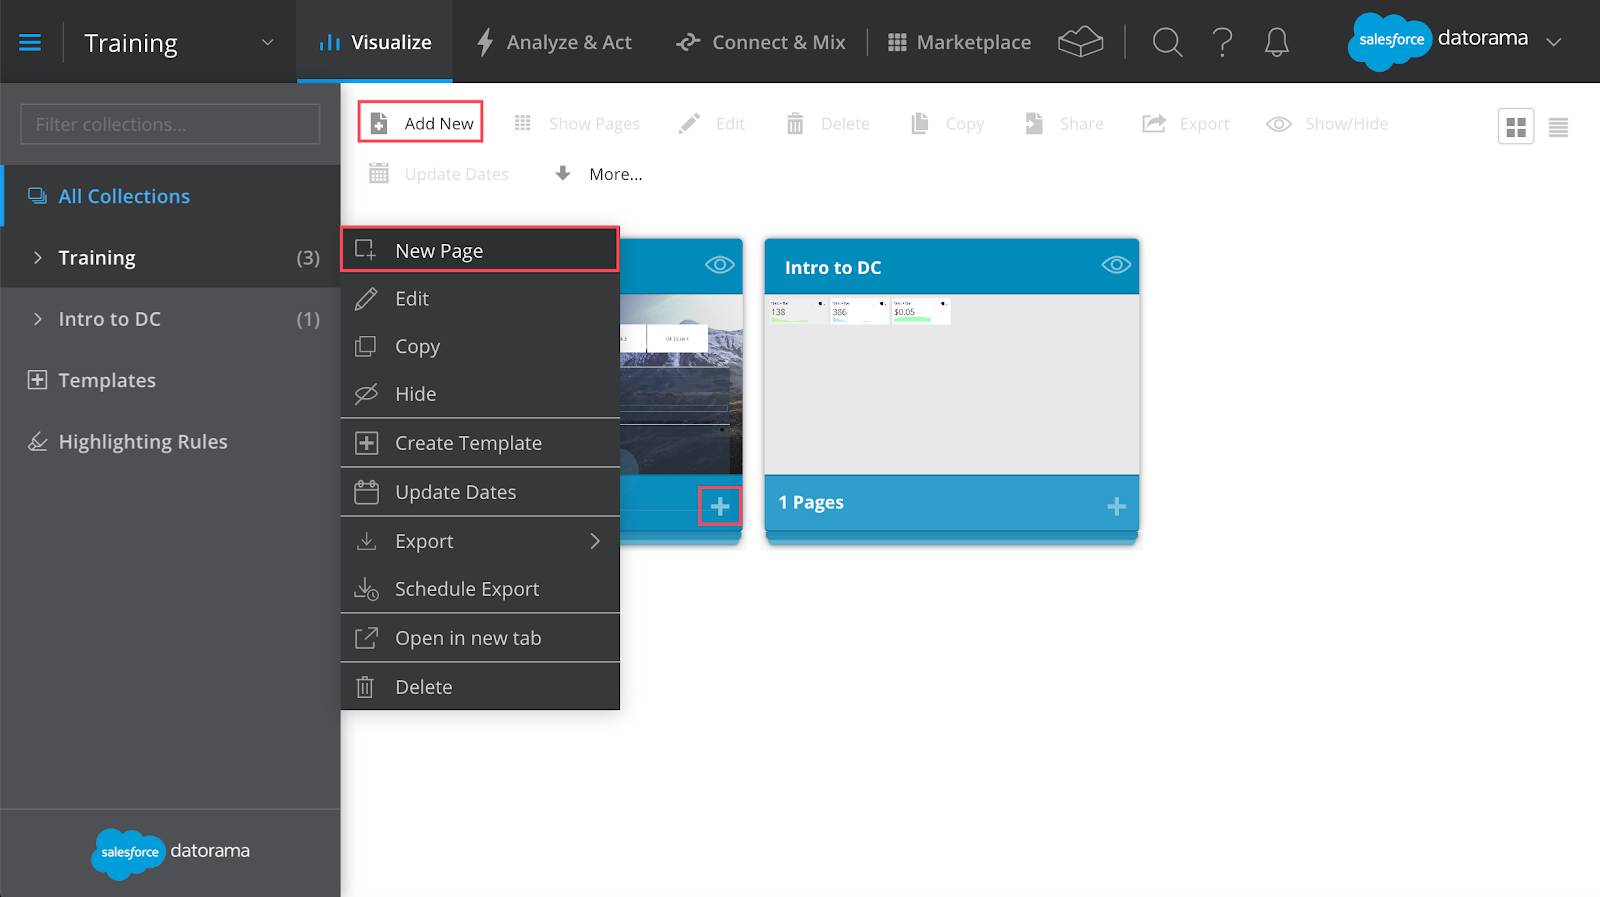Open the More... toolbar menu
Image resolution: width=1600 pixels, height=897 pixels.
point(598,173)
